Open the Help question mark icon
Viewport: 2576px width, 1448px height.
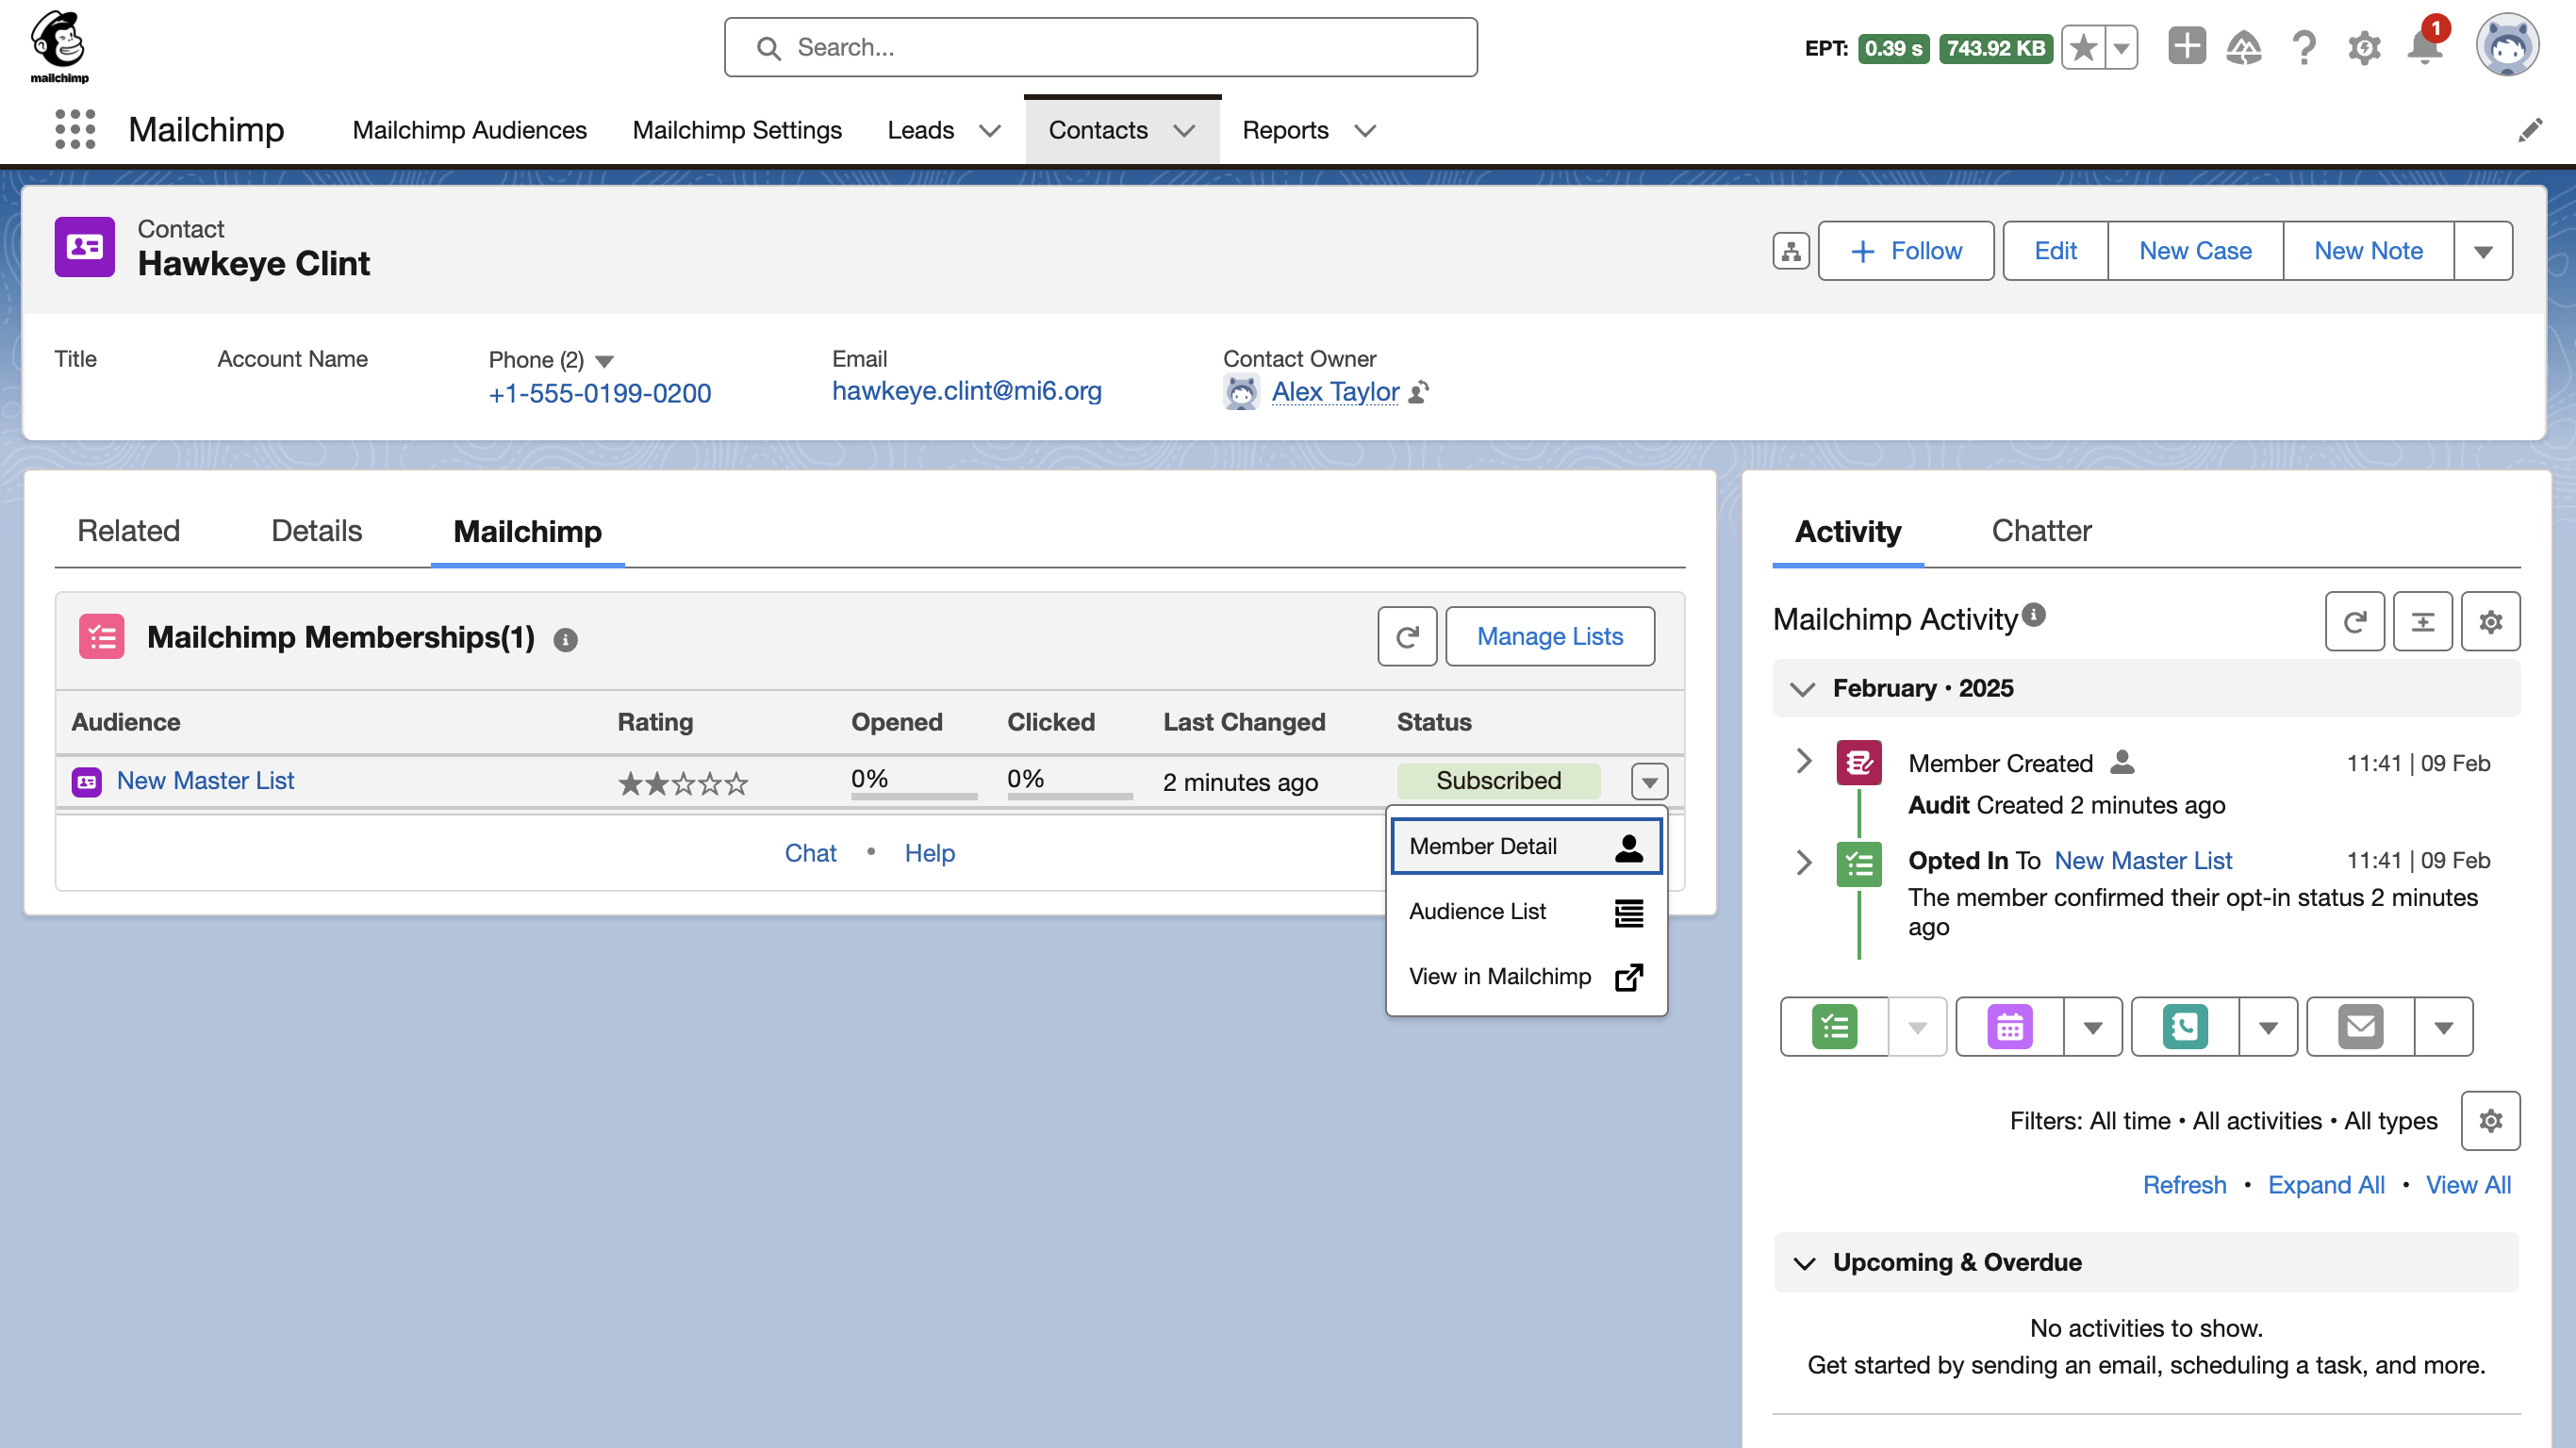pos(2304,47)
